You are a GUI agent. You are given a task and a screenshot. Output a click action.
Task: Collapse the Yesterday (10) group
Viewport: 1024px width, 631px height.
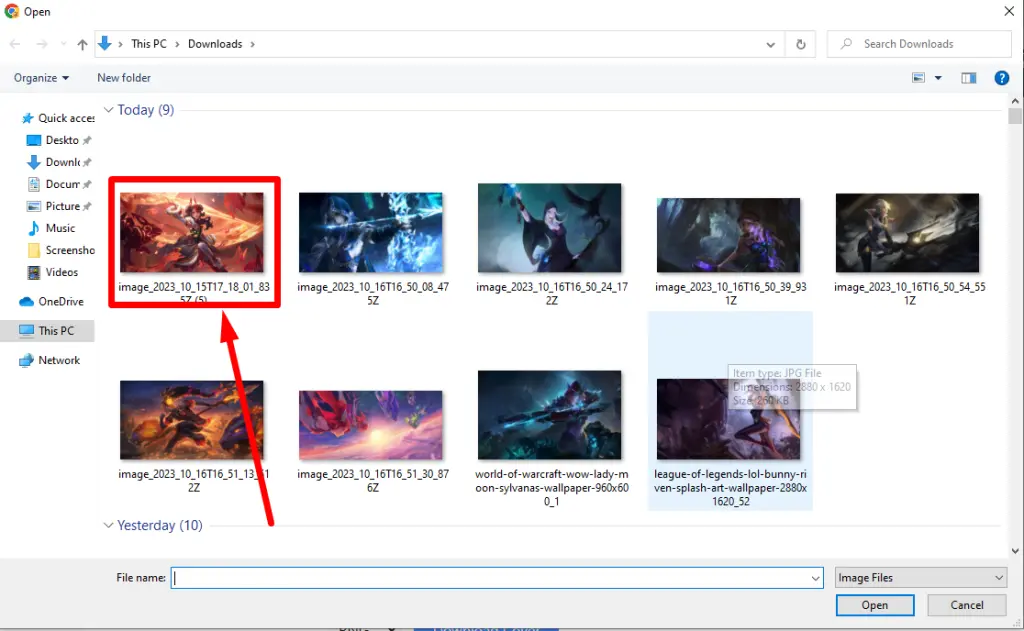[108, 525]
